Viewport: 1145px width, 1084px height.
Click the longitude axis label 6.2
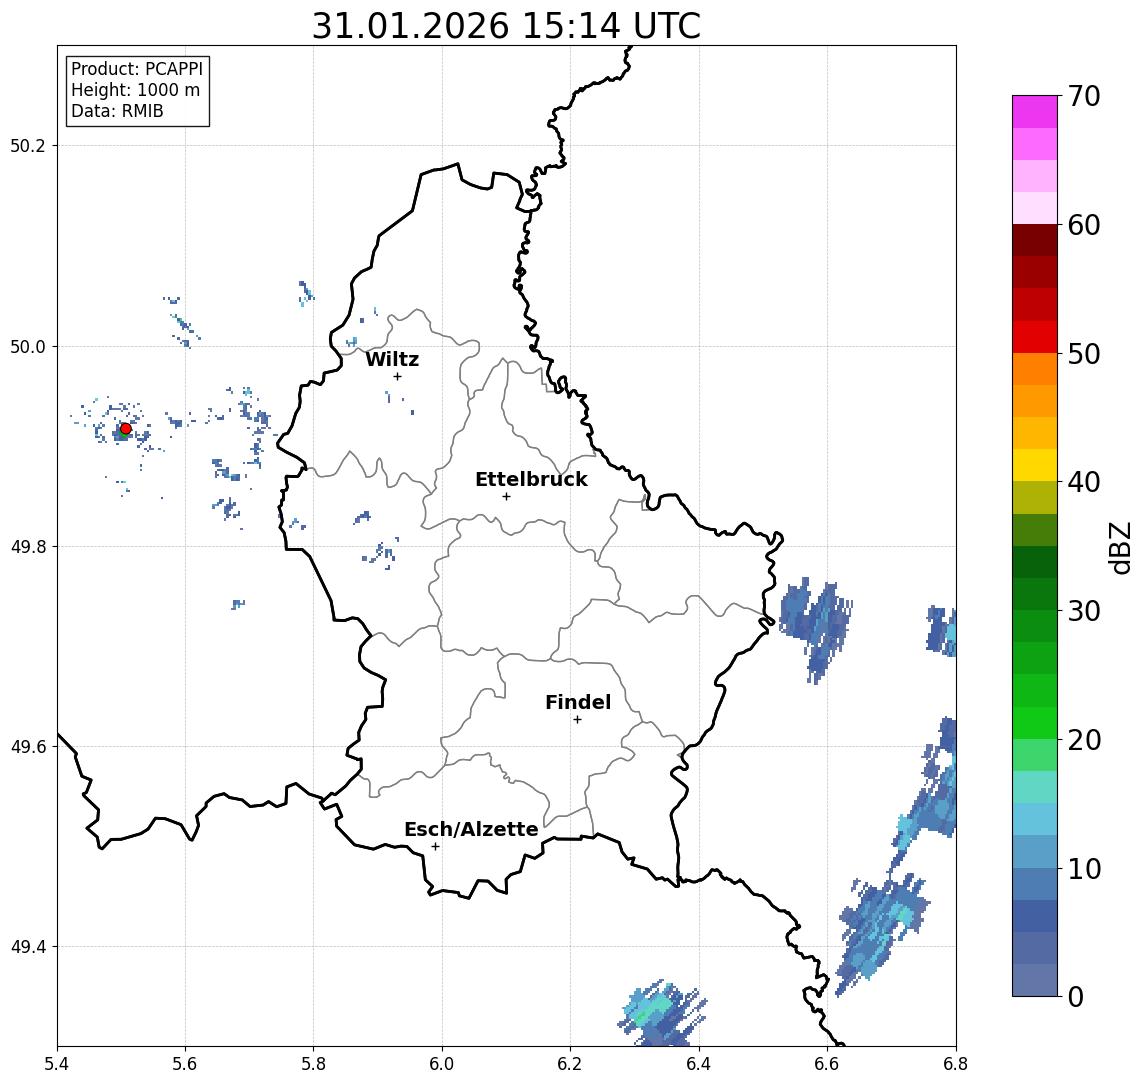tap(570, 1064)
